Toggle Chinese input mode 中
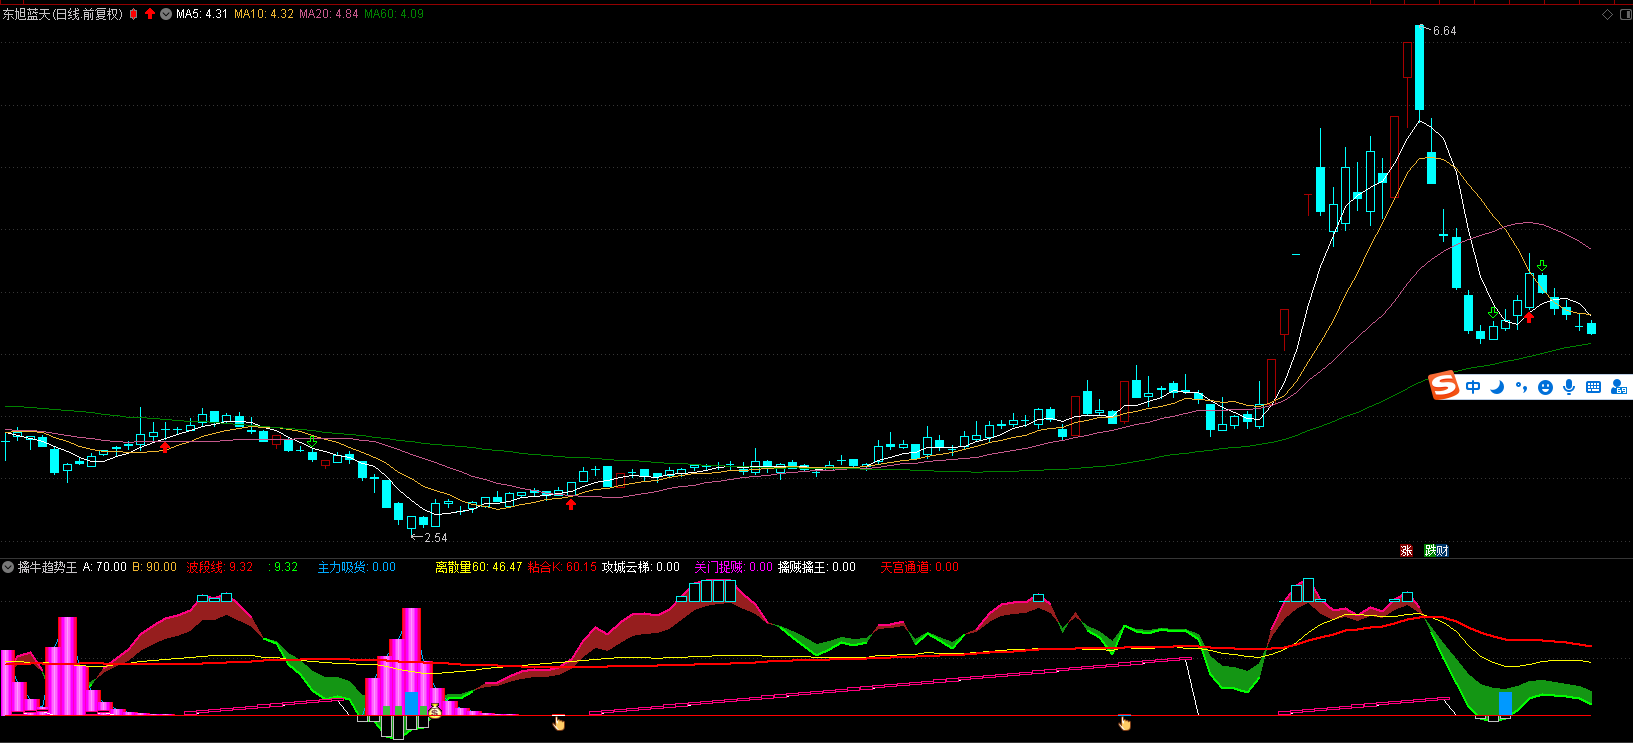Screen dimensions: 1633x743 click(1473, 387)
